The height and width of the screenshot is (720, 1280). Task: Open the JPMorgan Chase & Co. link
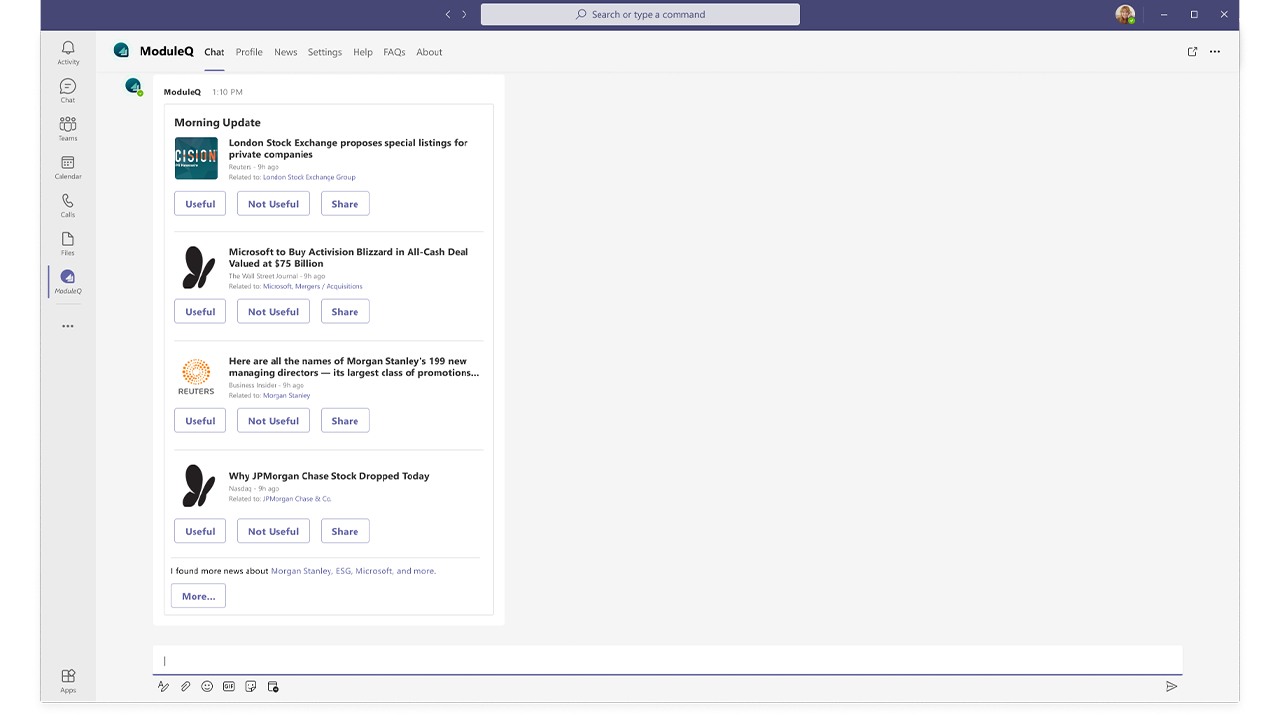(x=297, y=498)
